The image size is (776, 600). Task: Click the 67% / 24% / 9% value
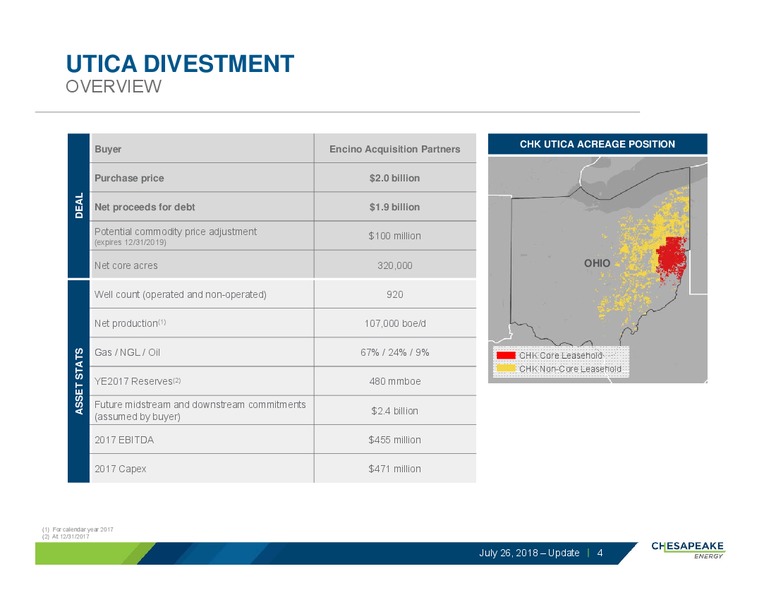pyautogui.click(x=394, y=352)
